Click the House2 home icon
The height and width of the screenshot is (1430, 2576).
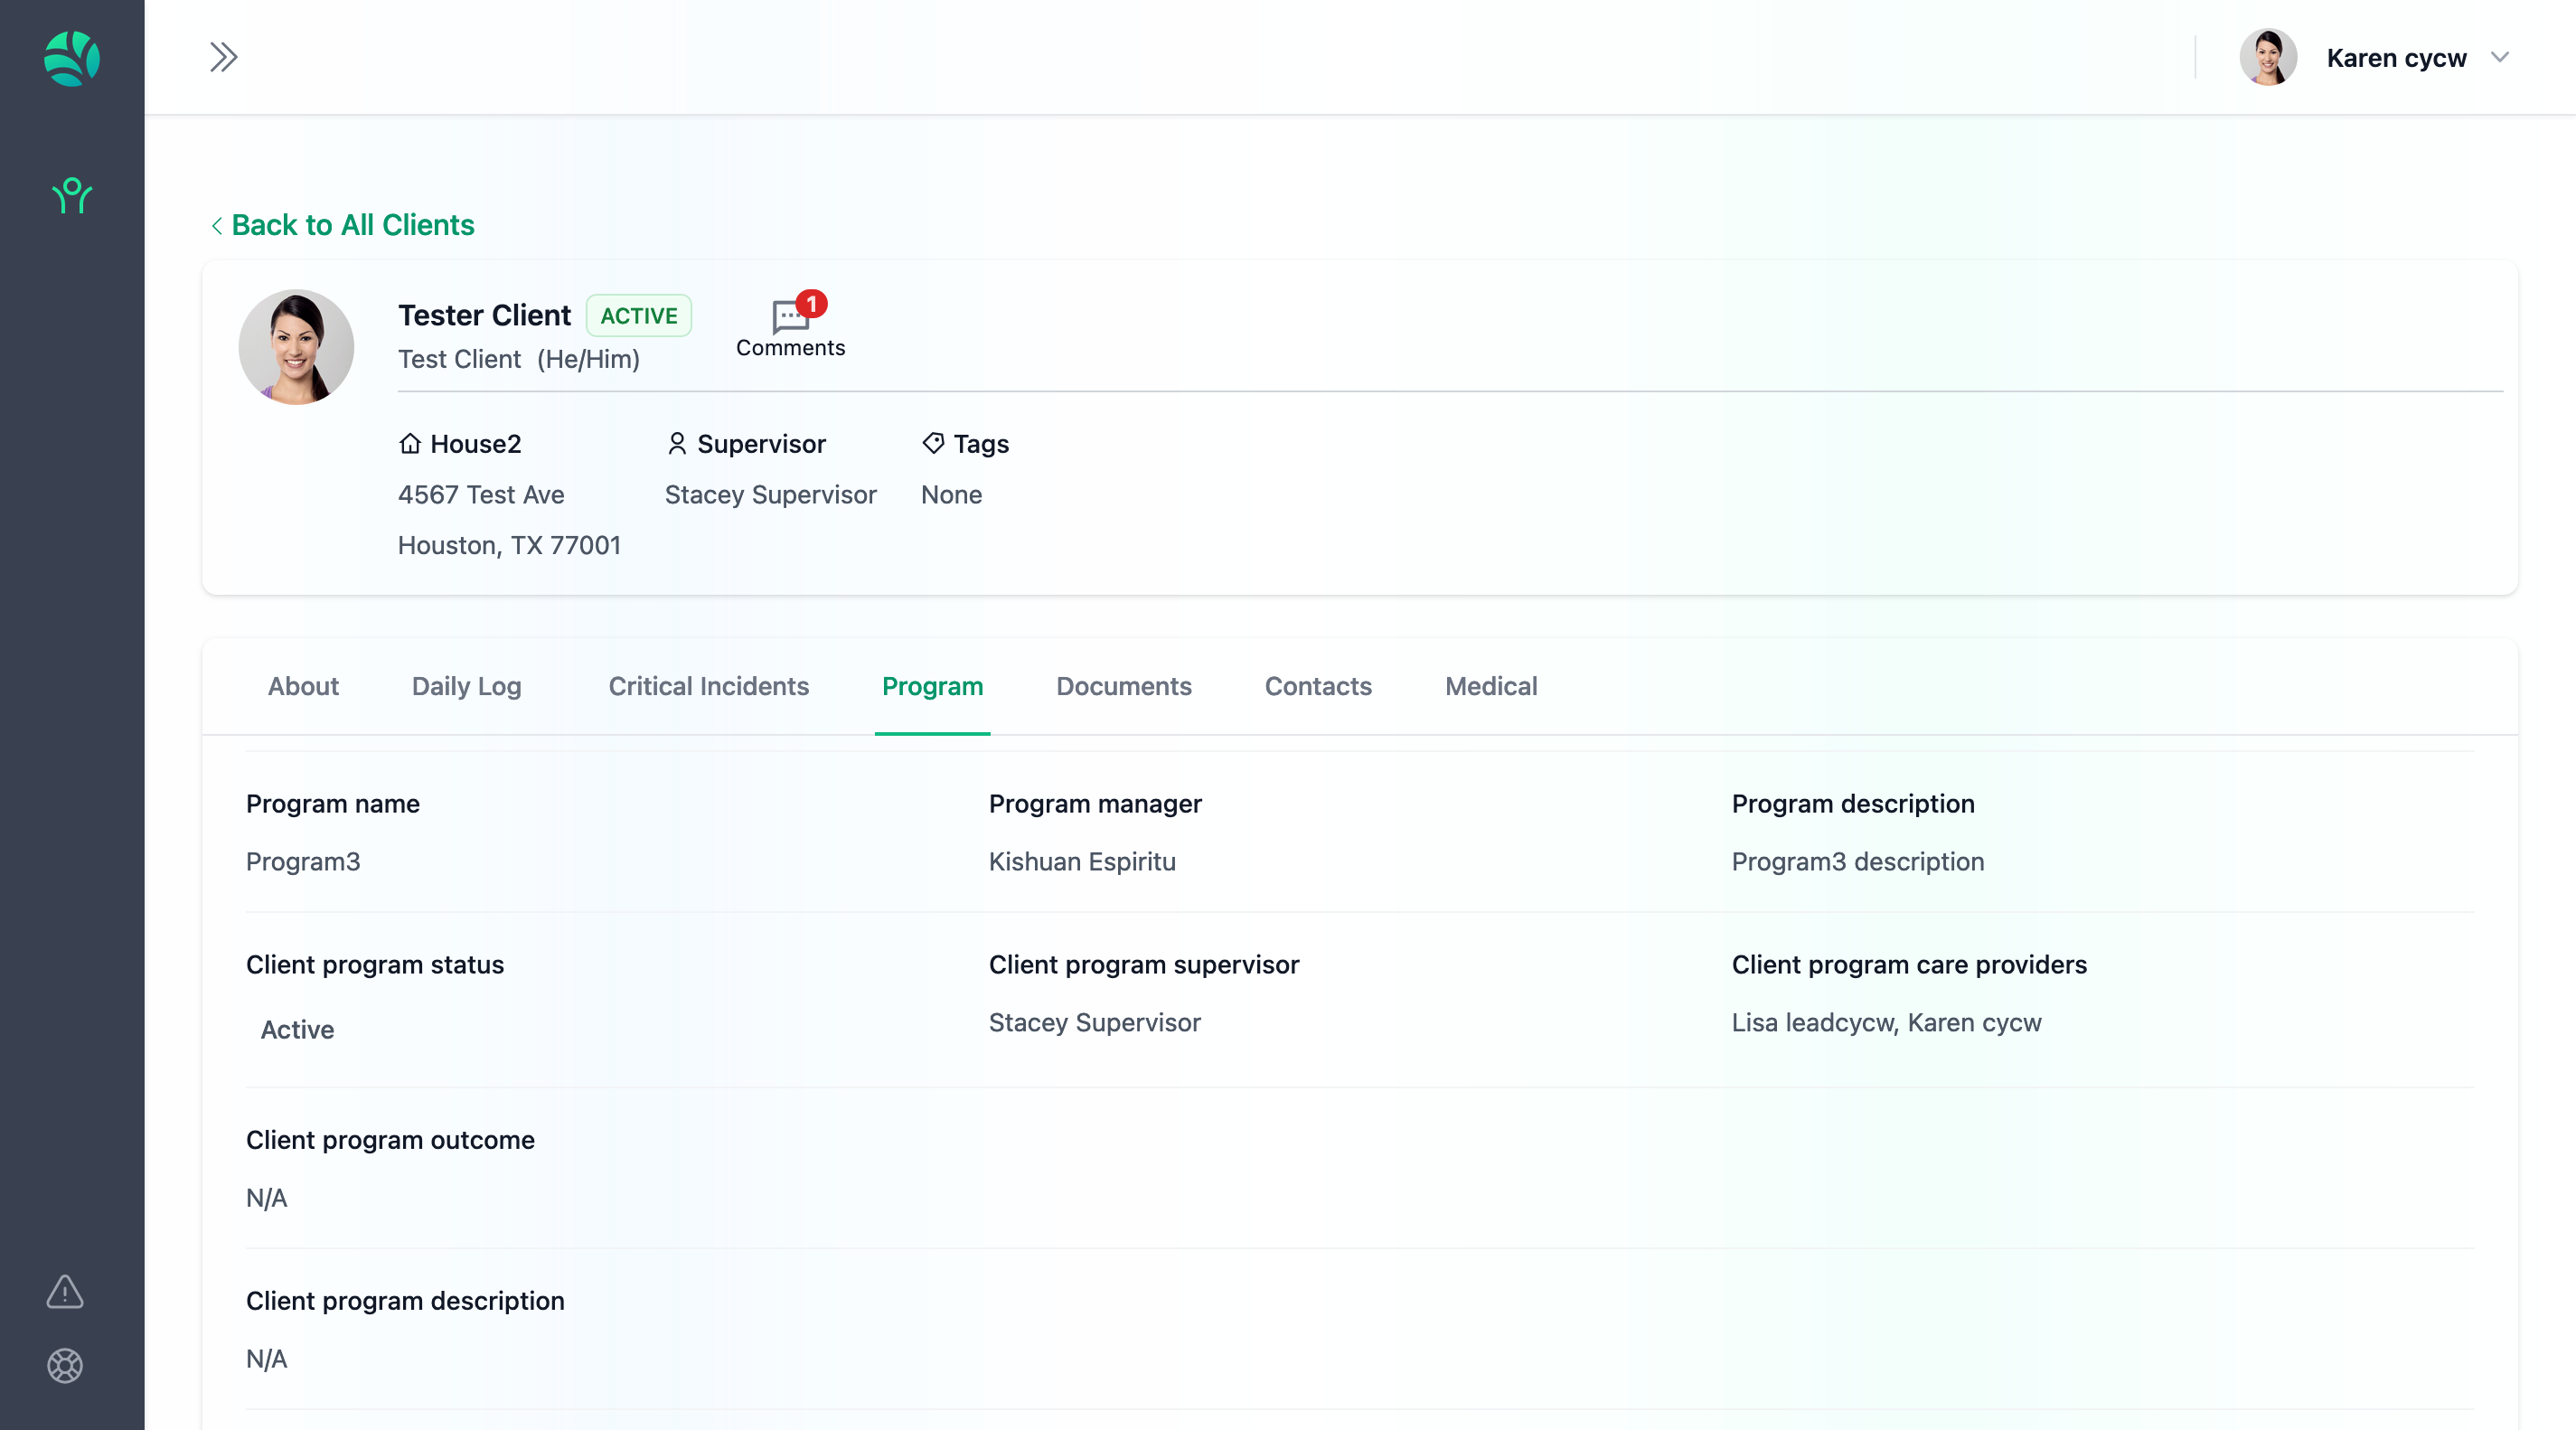click(x=410, y=443)
